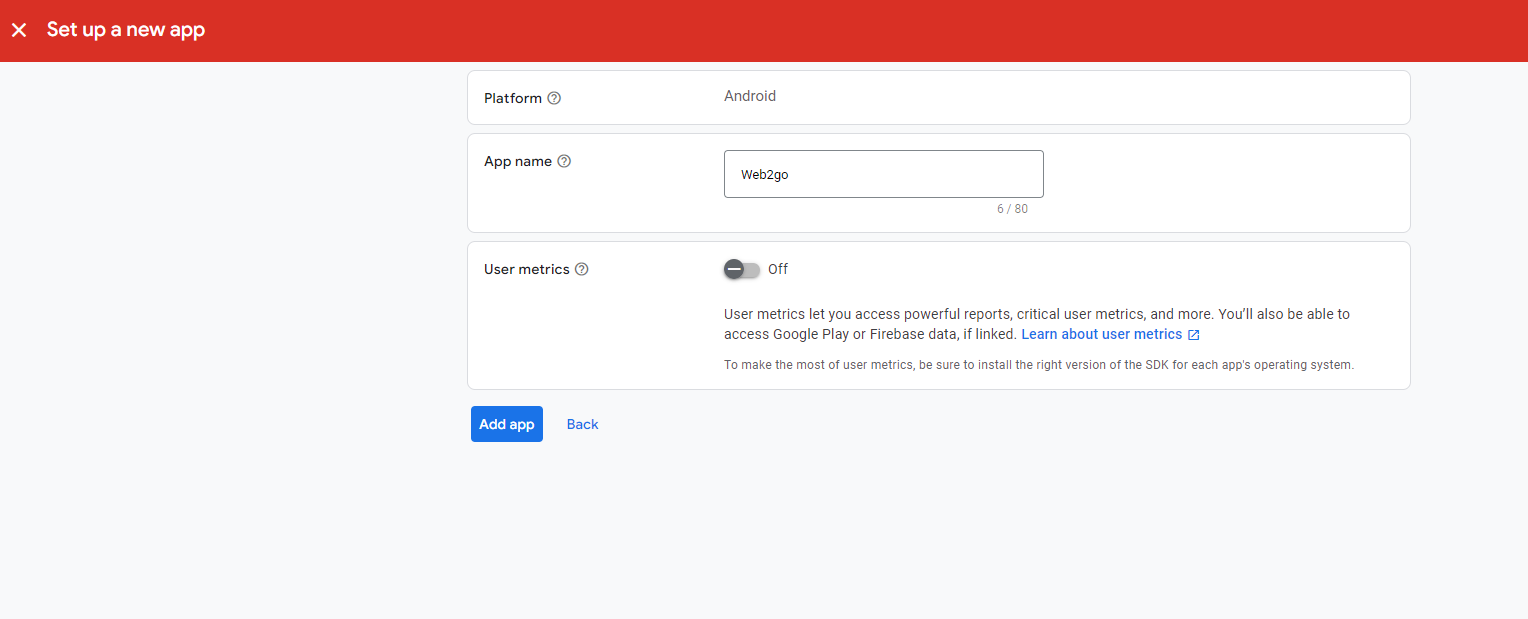Go back using the Back button
1528x619 pixels.
[582, 424]
